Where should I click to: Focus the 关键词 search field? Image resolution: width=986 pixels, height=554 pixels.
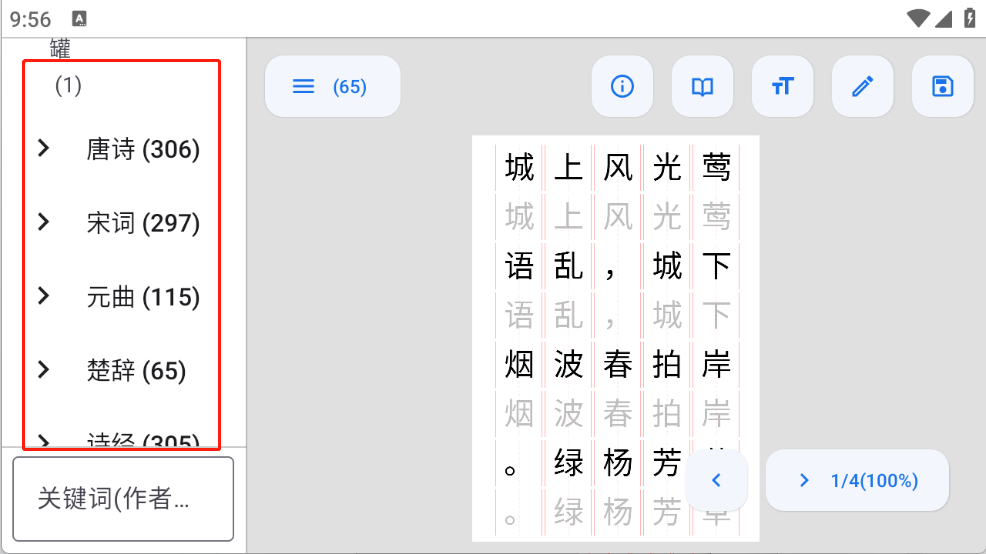click(x=123, y=499)
